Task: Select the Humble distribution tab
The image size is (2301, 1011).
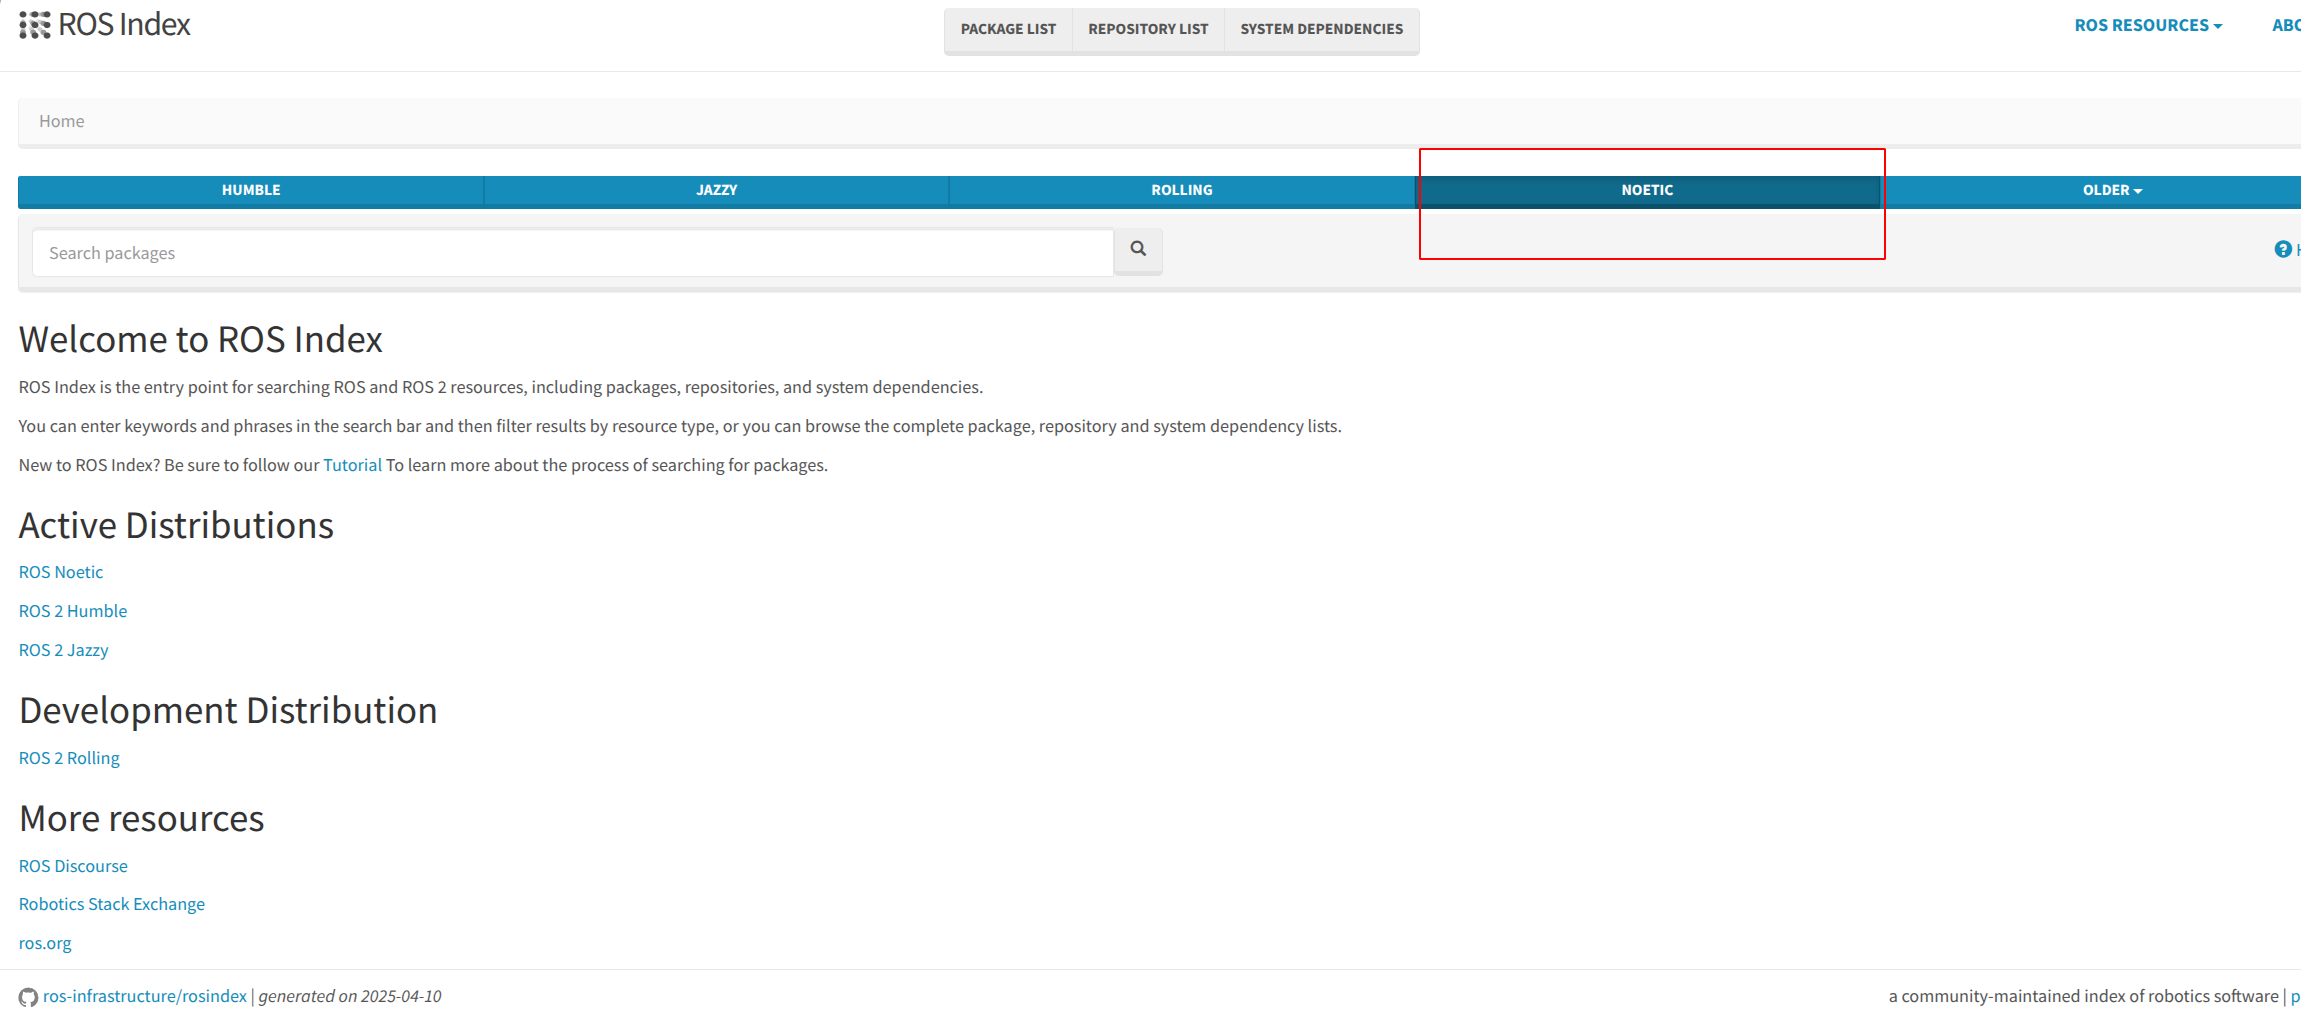Action: click(x=251, y=190)
